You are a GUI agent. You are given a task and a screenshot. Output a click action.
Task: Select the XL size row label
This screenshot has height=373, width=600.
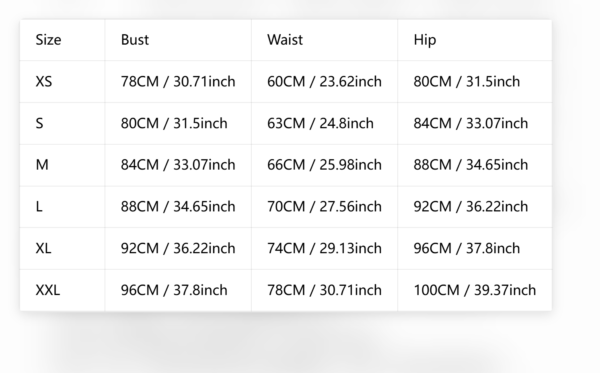click(43, 248)
